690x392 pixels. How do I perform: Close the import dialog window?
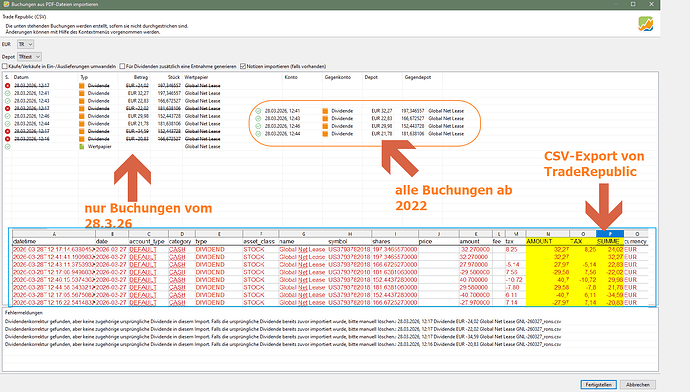651,4
